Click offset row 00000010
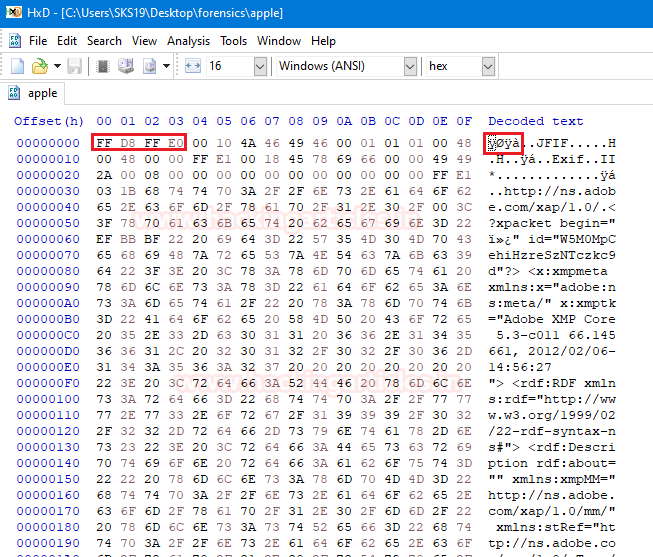 (48, 159)
